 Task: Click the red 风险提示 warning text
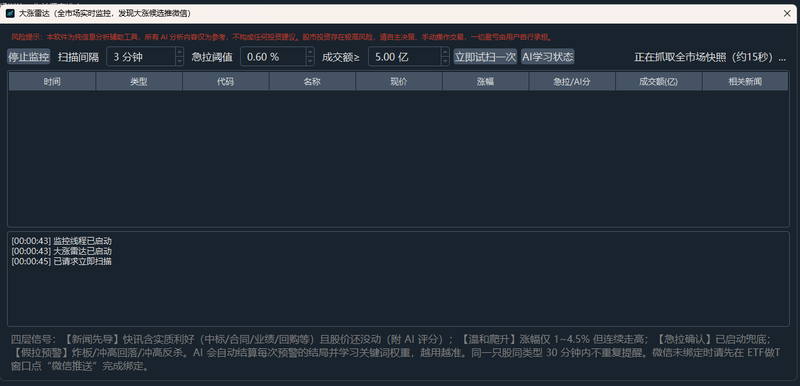tap(282, 37)
